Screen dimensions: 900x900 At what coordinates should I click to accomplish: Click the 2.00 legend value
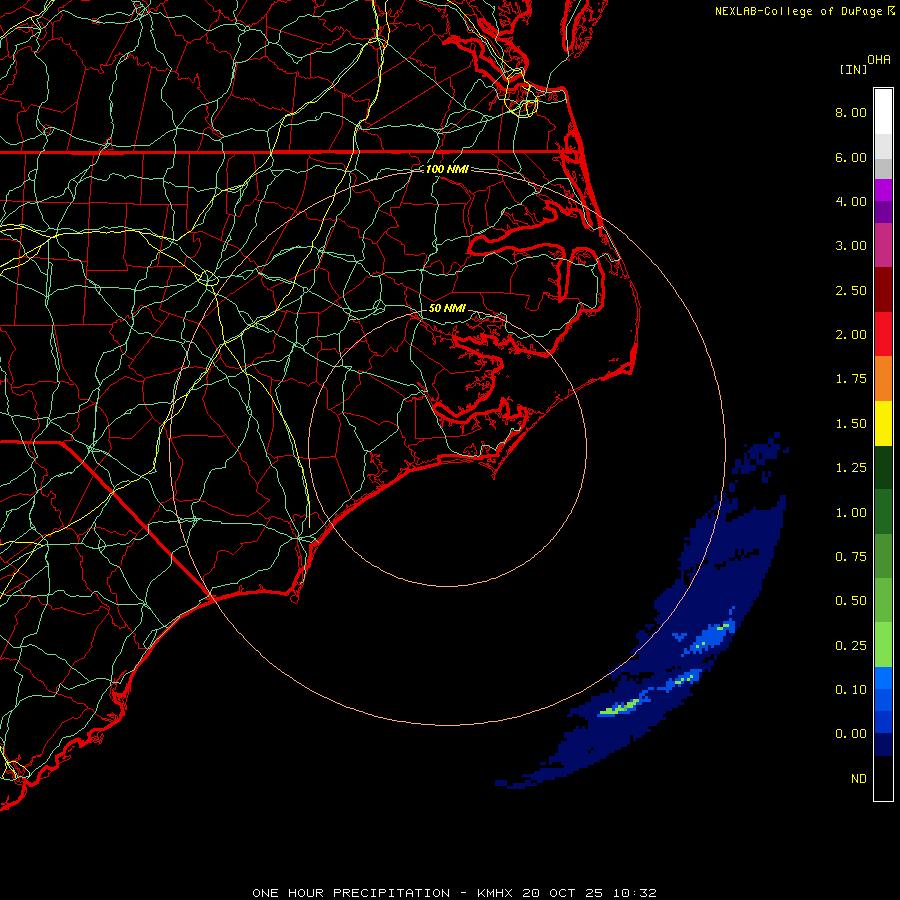(851, 335)
